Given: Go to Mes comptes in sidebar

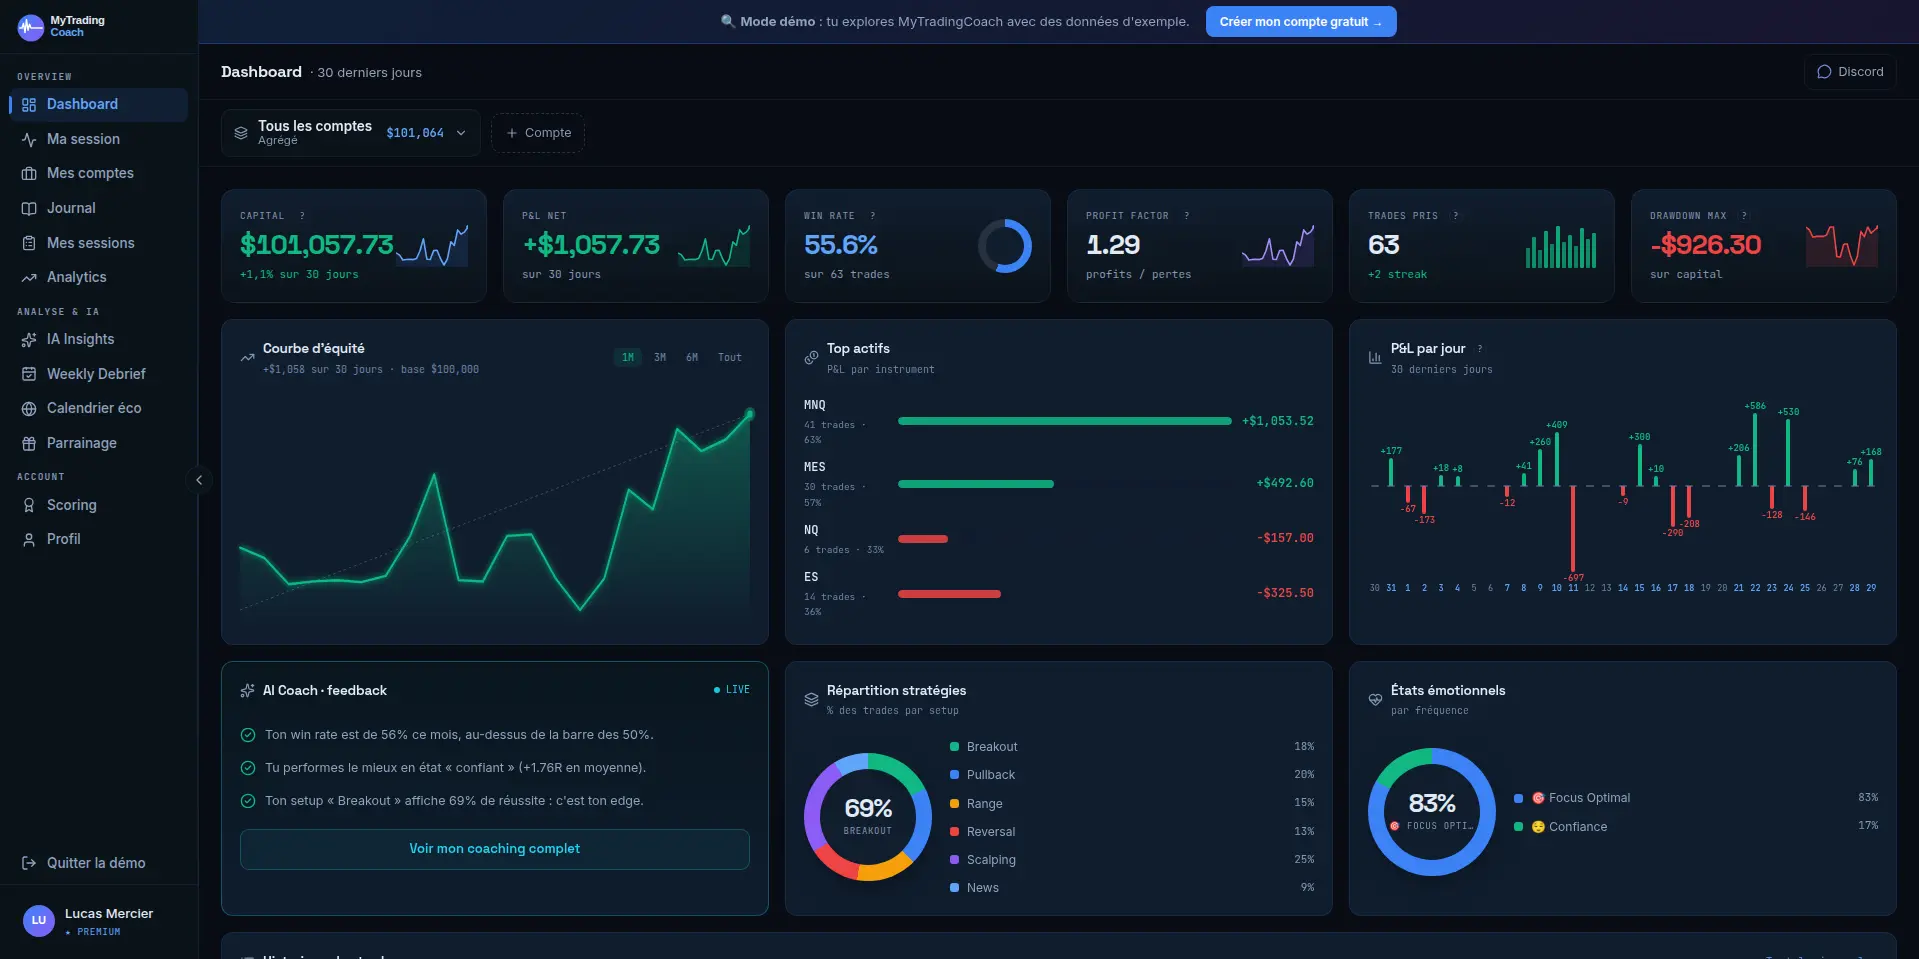Looking at the screenshot, I should [x=98, y=173].
